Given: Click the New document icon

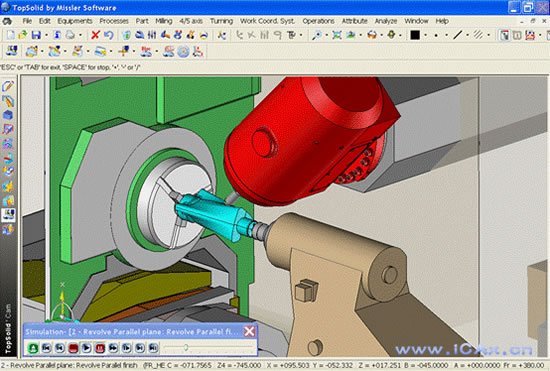Looking at the screenshot, I should (x=11, y=35).
